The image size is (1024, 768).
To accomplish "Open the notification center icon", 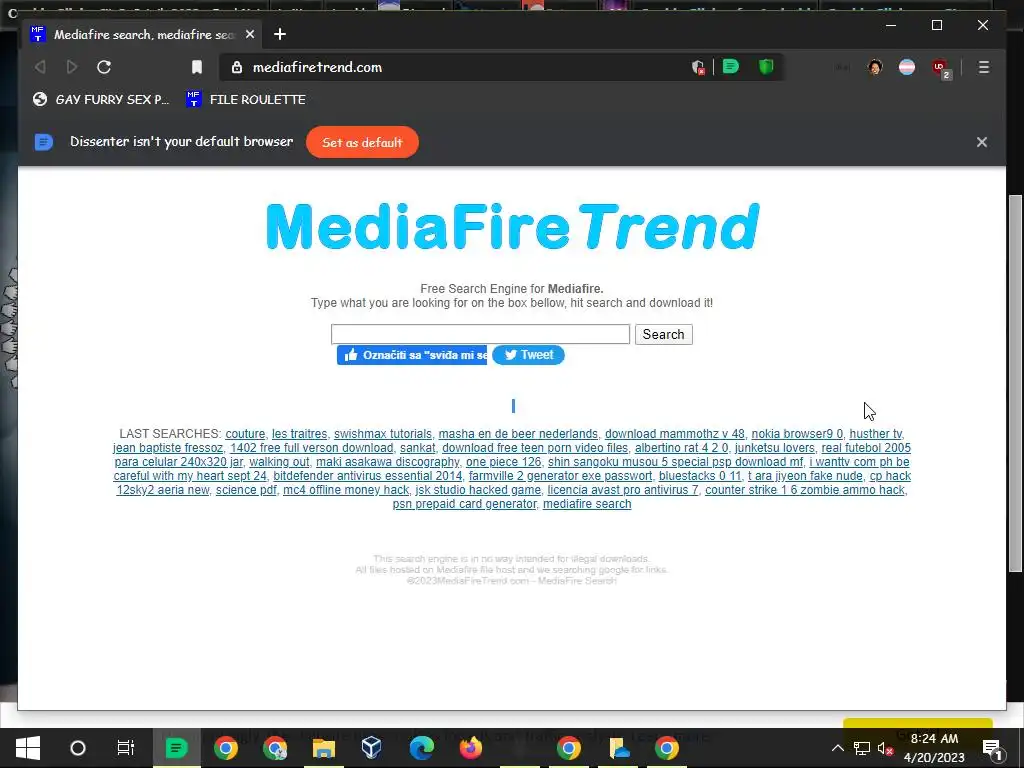I will pyautogui.click(x=992, y=749).
